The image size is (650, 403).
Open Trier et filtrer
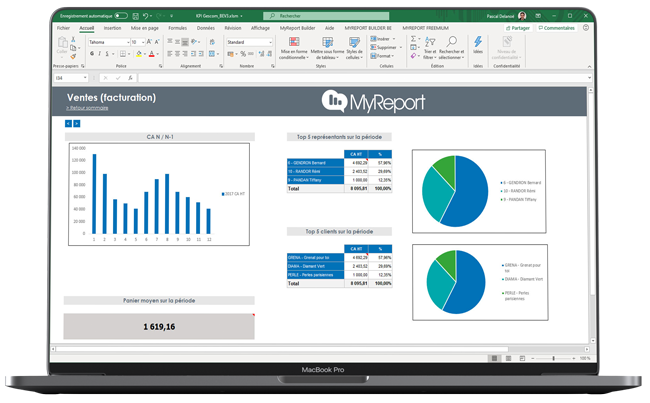pyautogui.click(x=430, y=48)
